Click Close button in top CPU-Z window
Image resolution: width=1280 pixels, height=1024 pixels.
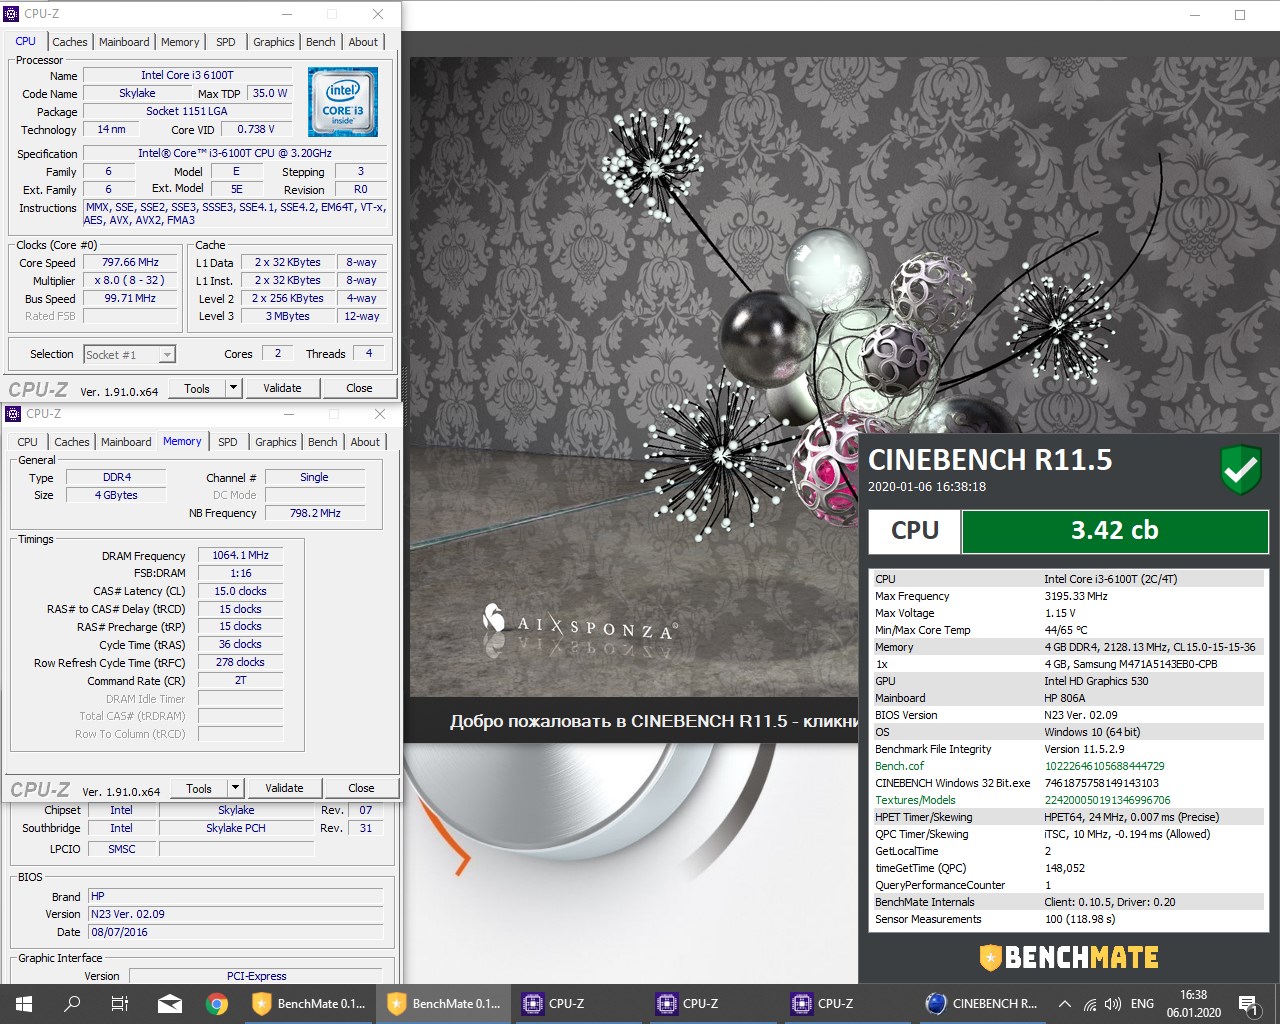tap(359, 388)
